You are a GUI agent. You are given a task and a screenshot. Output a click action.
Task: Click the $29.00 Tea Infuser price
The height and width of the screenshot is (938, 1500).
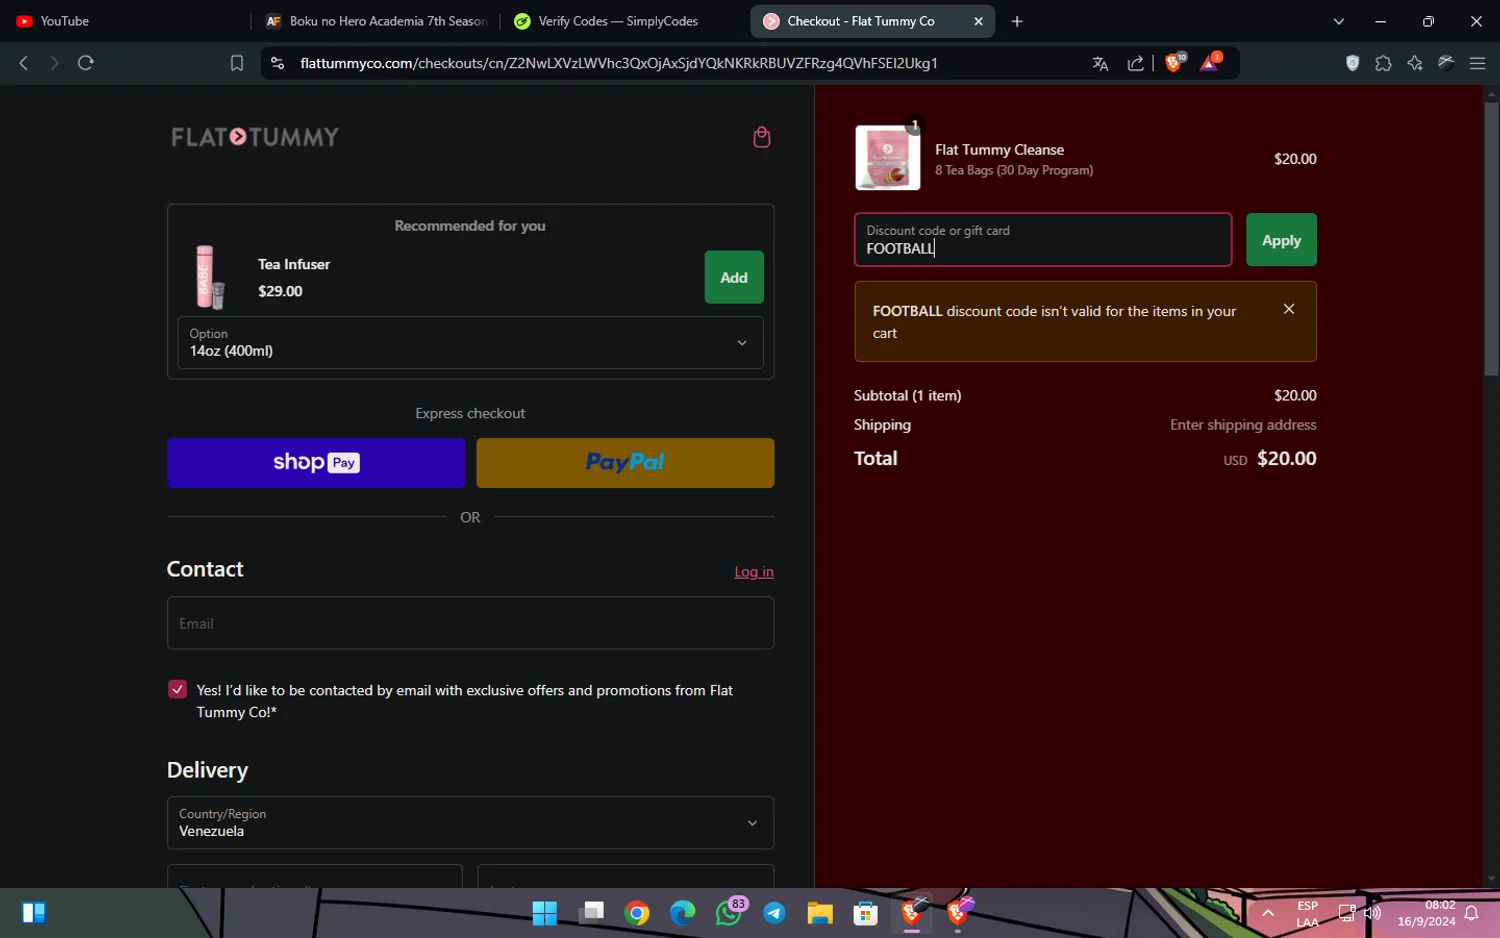[x=280, y=291]
